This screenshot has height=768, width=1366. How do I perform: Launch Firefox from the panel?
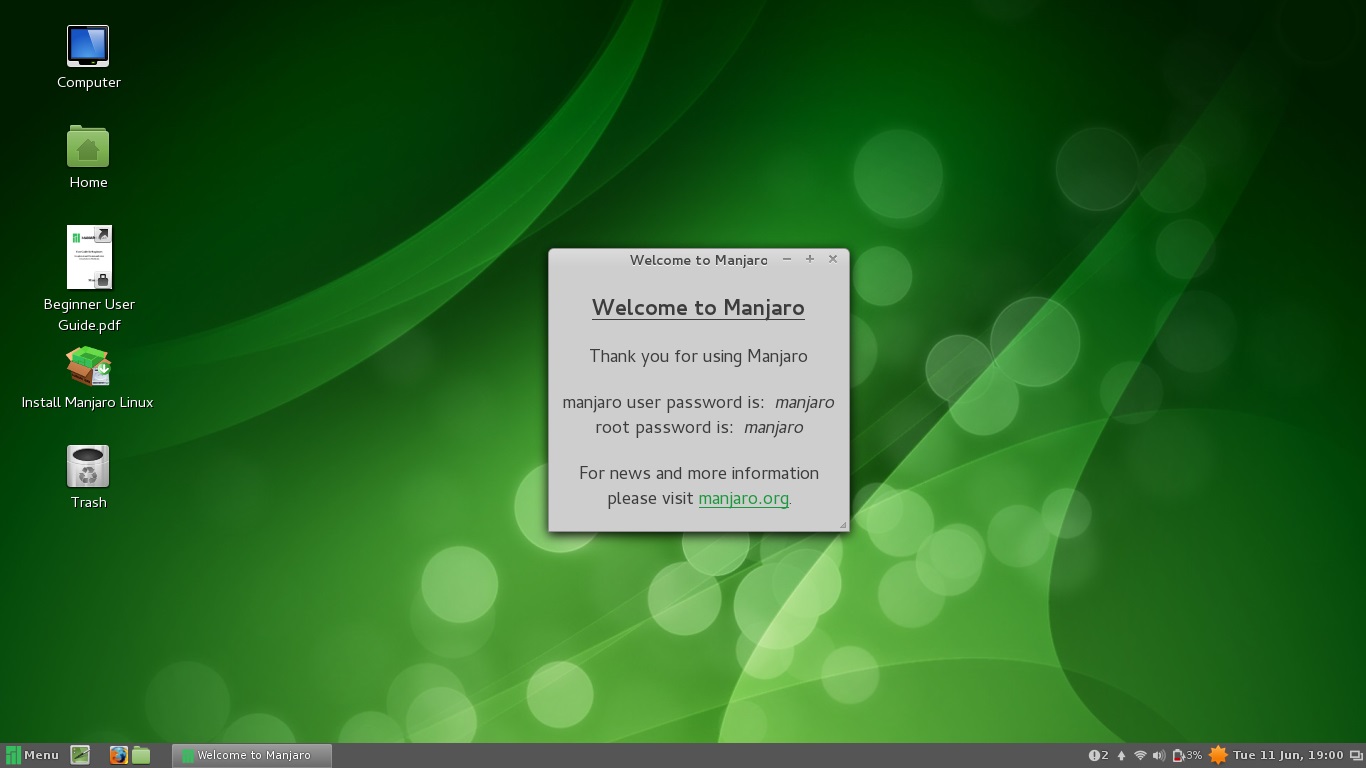119,755
